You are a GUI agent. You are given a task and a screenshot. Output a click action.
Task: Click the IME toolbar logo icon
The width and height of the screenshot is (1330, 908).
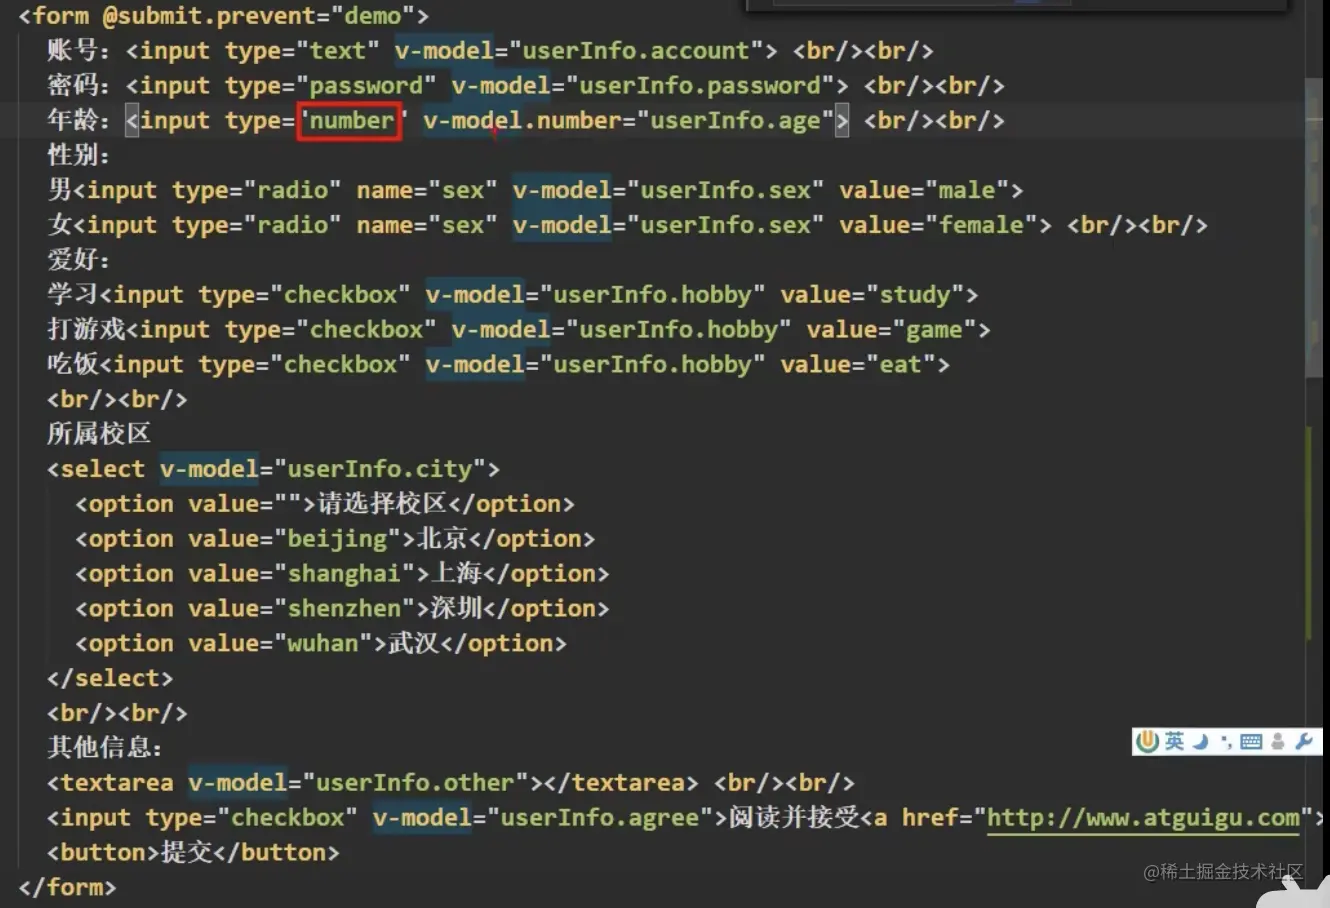point(1148,741)
